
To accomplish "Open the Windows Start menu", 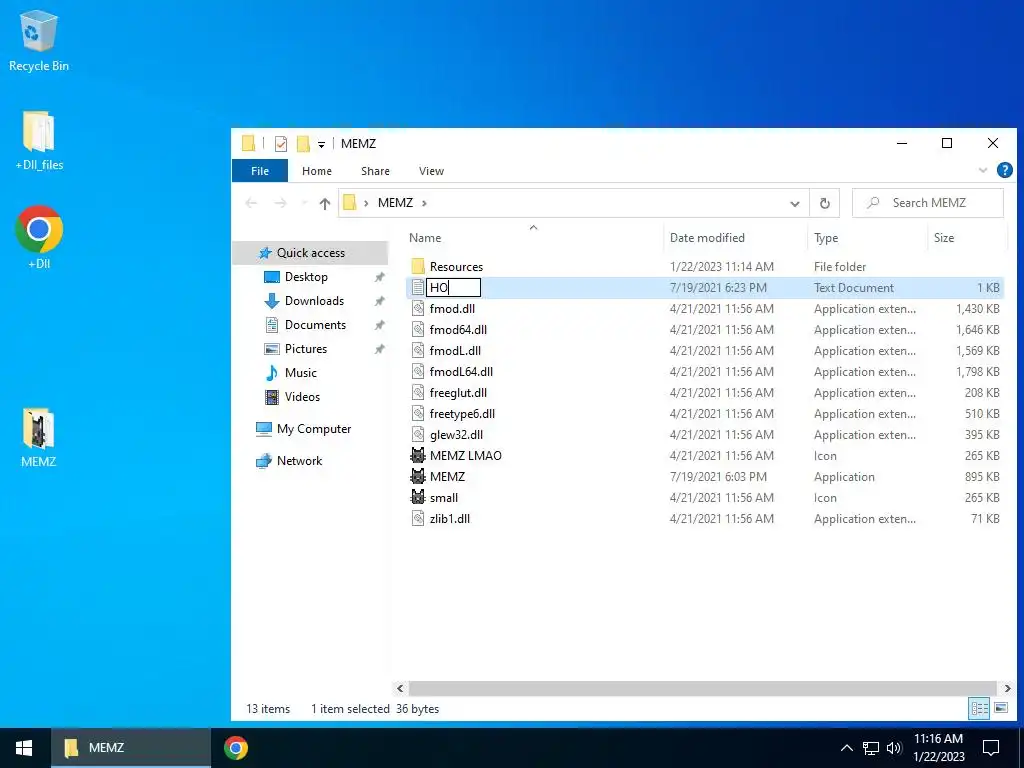I will tap(24, 748).
